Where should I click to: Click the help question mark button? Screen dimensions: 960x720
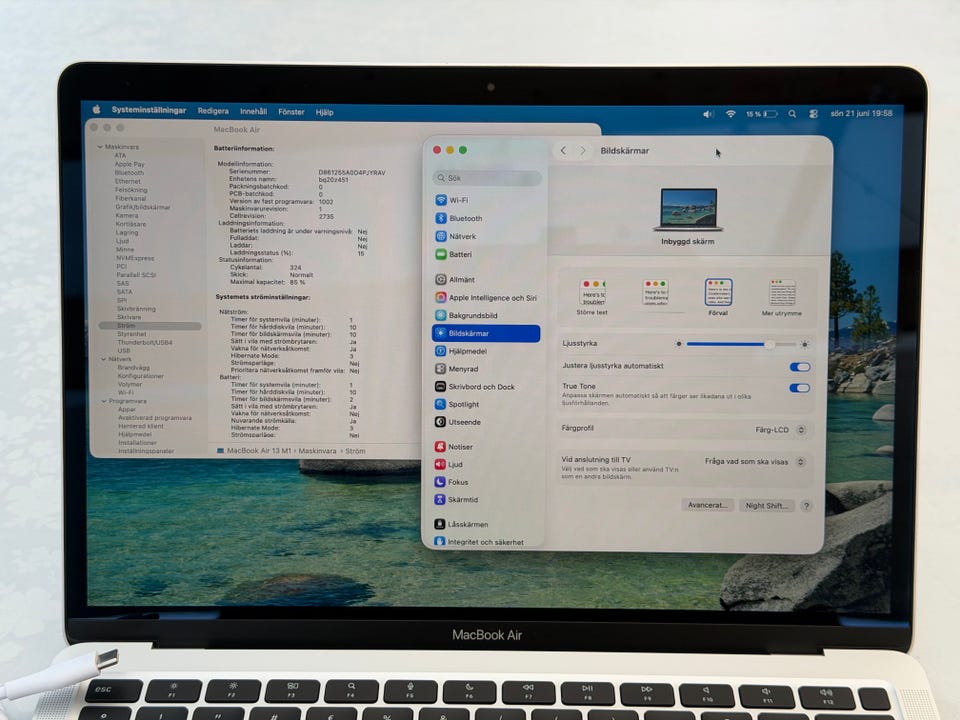(x=806, y=506)
